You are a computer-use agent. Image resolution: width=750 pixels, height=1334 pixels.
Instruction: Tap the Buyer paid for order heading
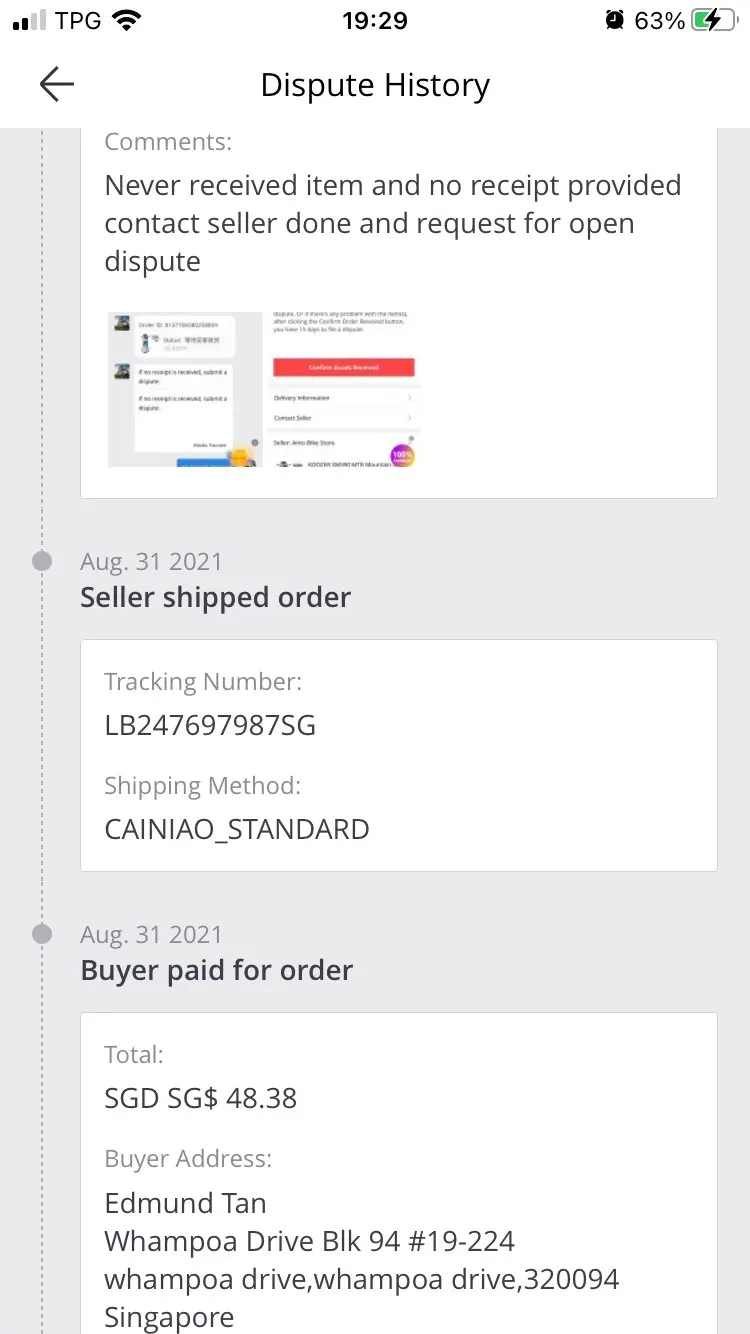click(x=217, y=970)
